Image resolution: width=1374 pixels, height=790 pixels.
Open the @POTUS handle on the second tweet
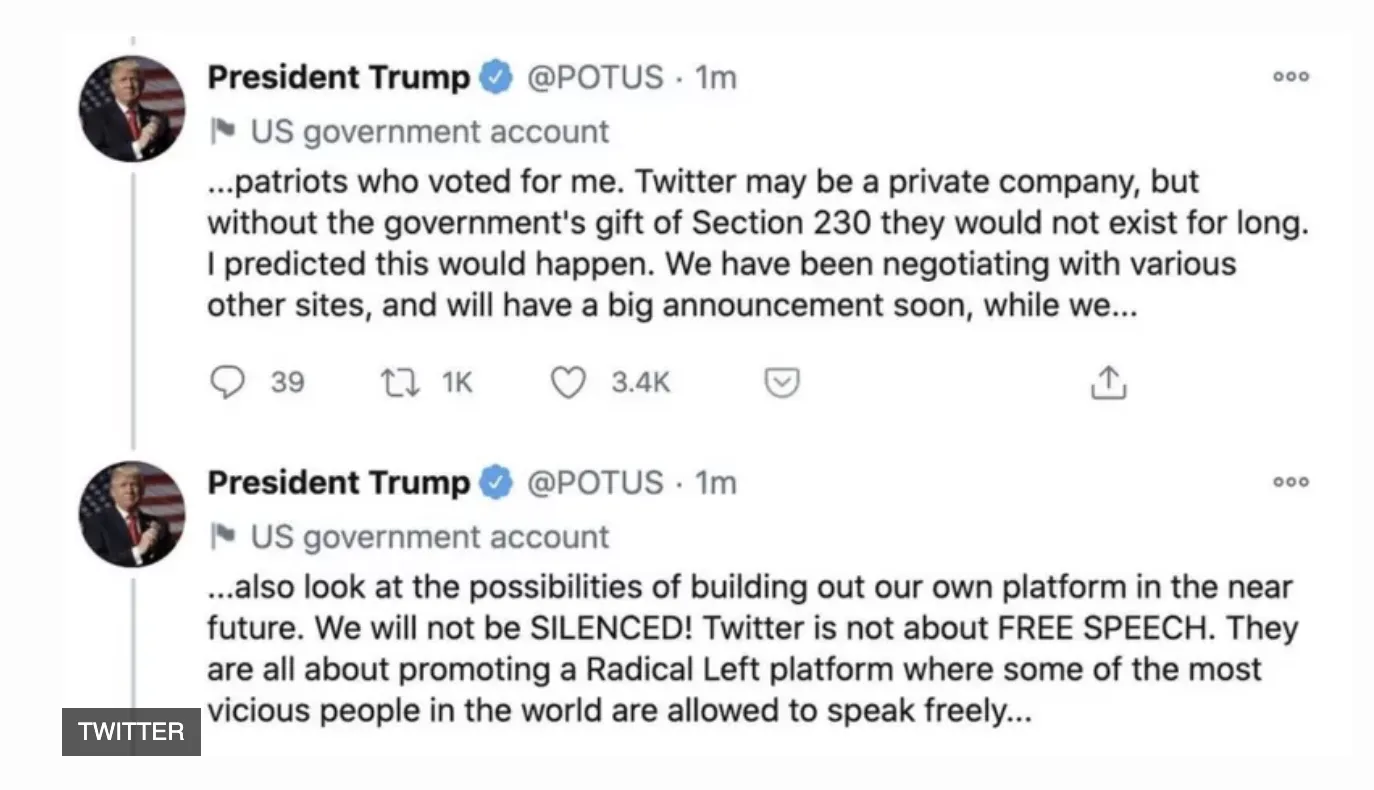coord(594,483)
